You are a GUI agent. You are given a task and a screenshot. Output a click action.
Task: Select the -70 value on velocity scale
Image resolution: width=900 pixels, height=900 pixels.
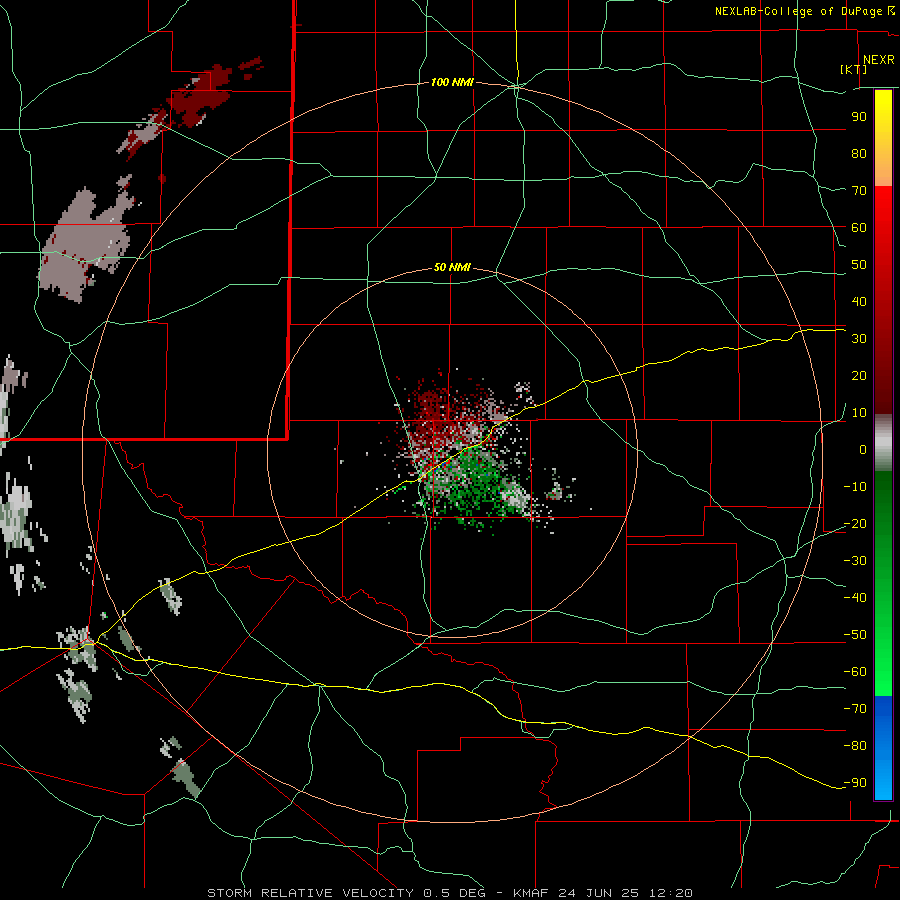pyautogui.click(x=855, y=709)
